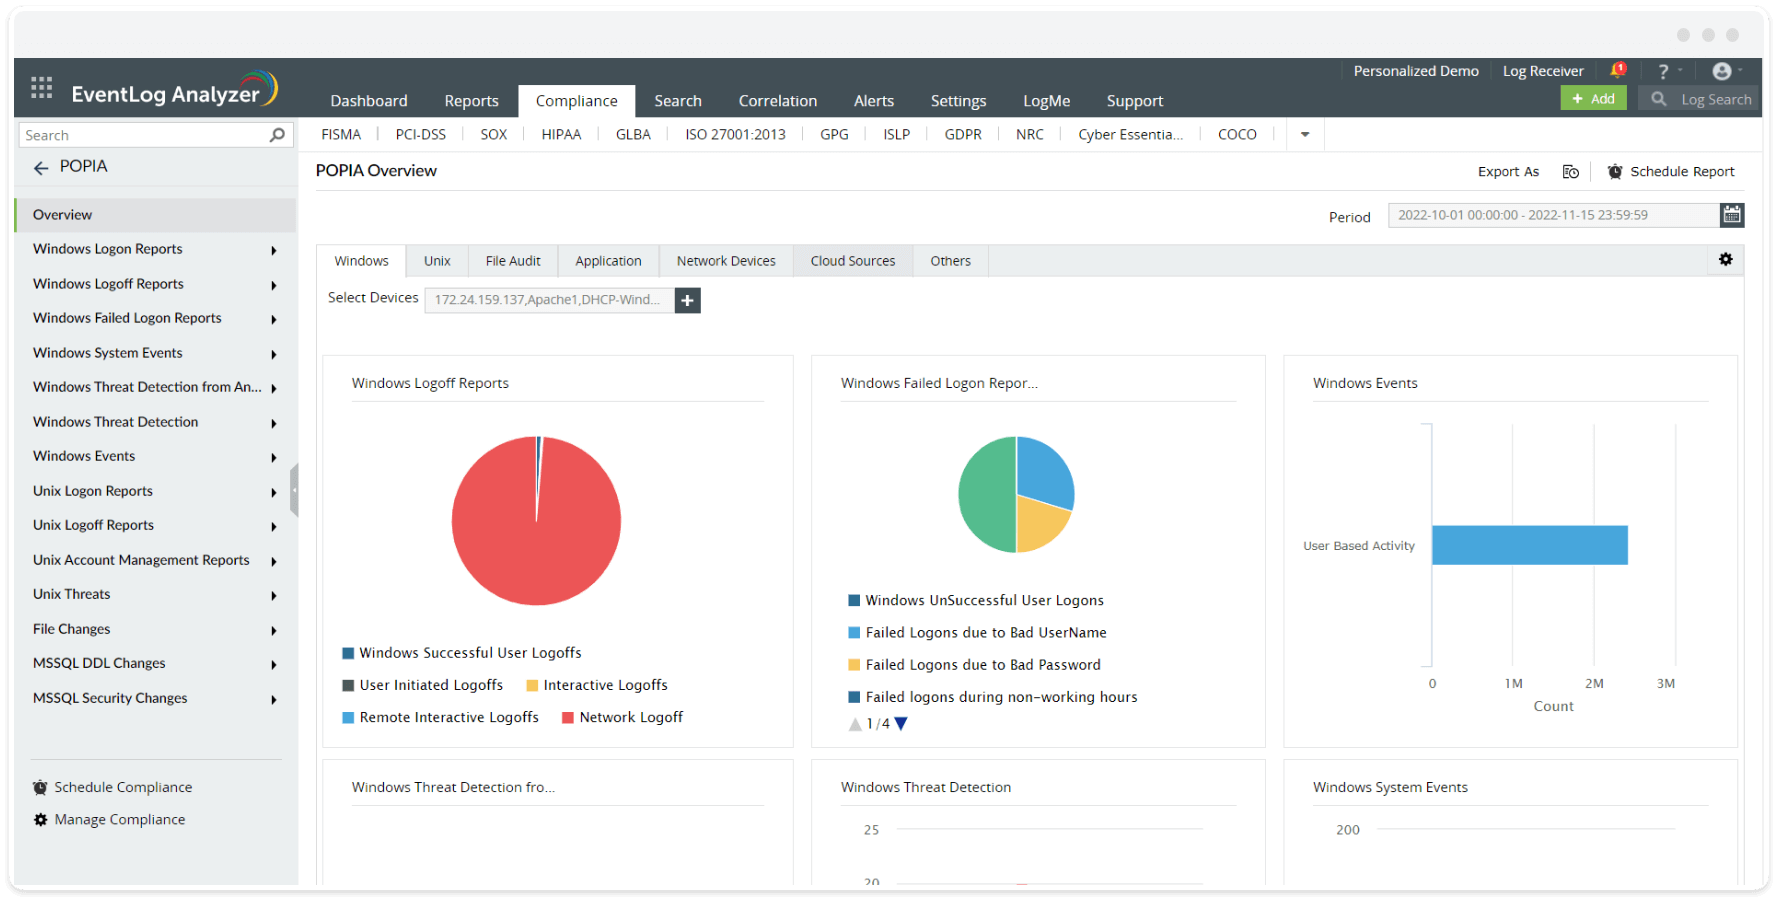This screenshot has height=902, width=1778.
Task: Open the Log Receiver link
Action: click(x=1543, y=71)
